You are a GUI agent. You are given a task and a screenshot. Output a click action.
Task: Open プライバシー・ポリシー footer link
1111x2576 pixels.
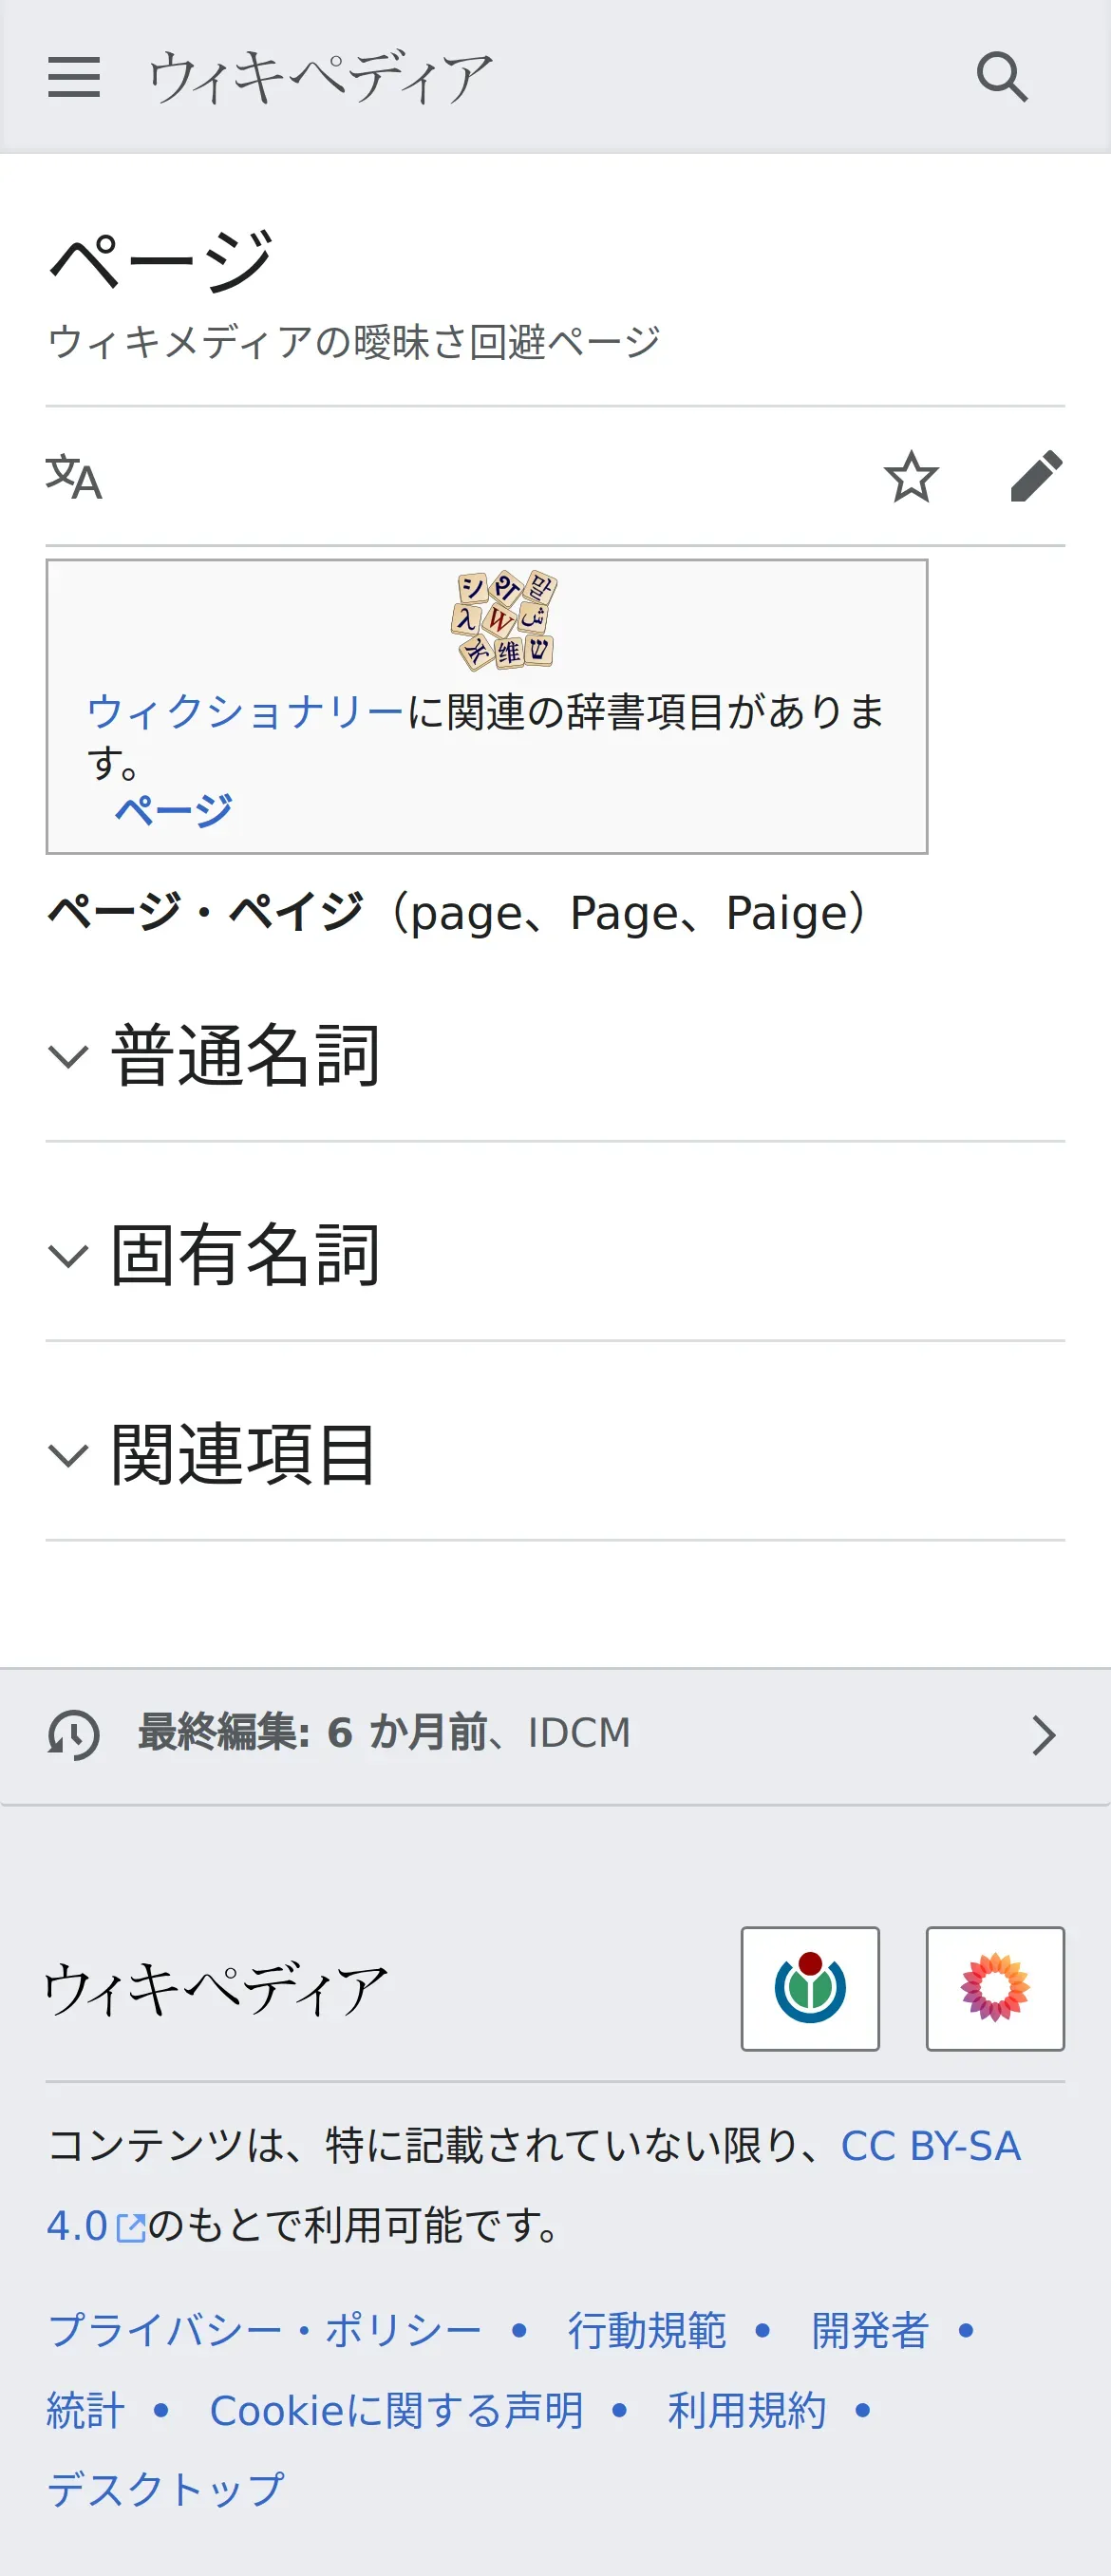265,2330
